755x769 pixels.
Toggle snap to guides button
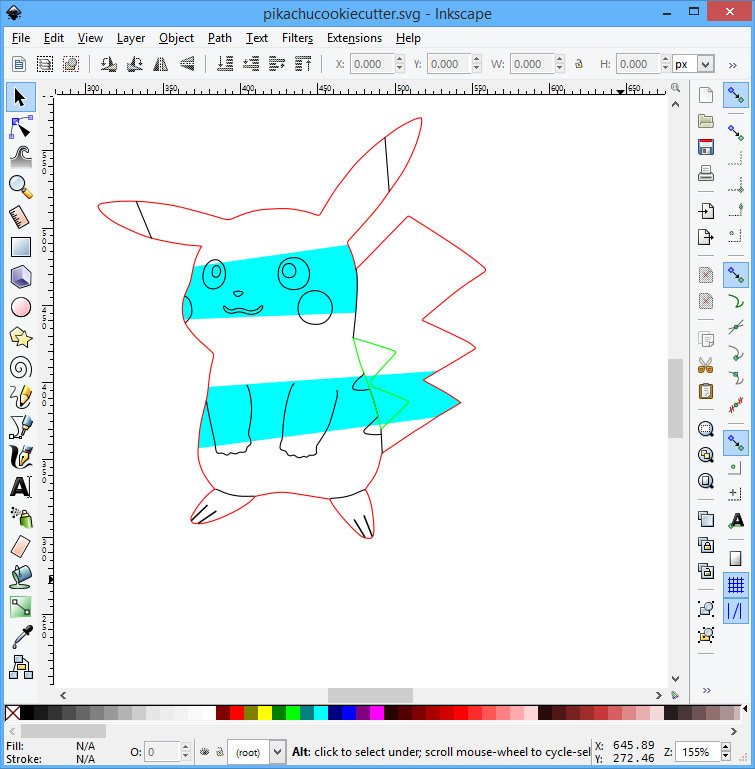pyautogui.click(x=735, y=611)
